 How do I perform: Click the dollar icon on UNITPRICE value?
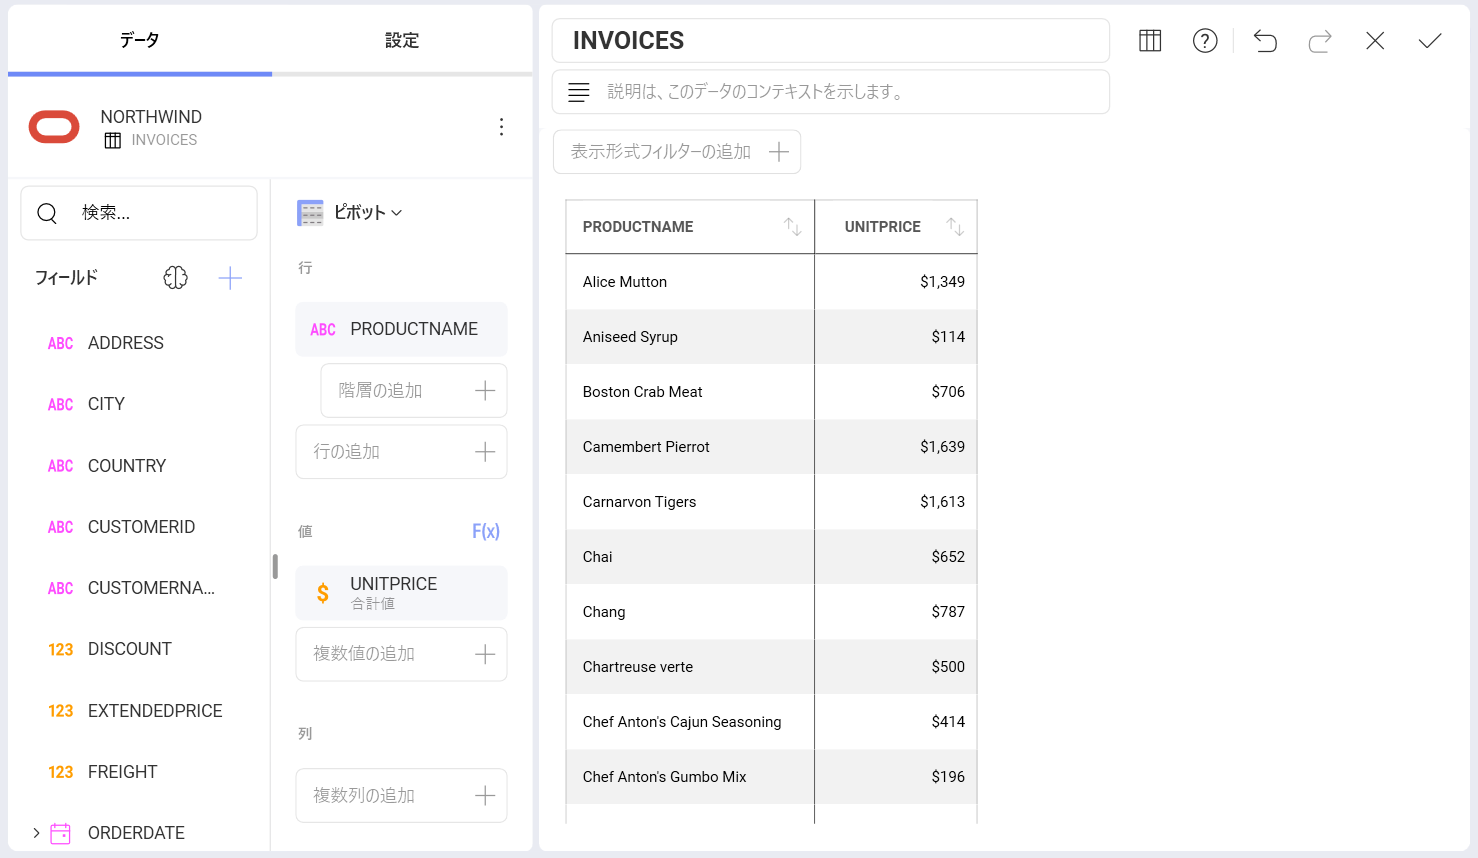pos(323,593)
